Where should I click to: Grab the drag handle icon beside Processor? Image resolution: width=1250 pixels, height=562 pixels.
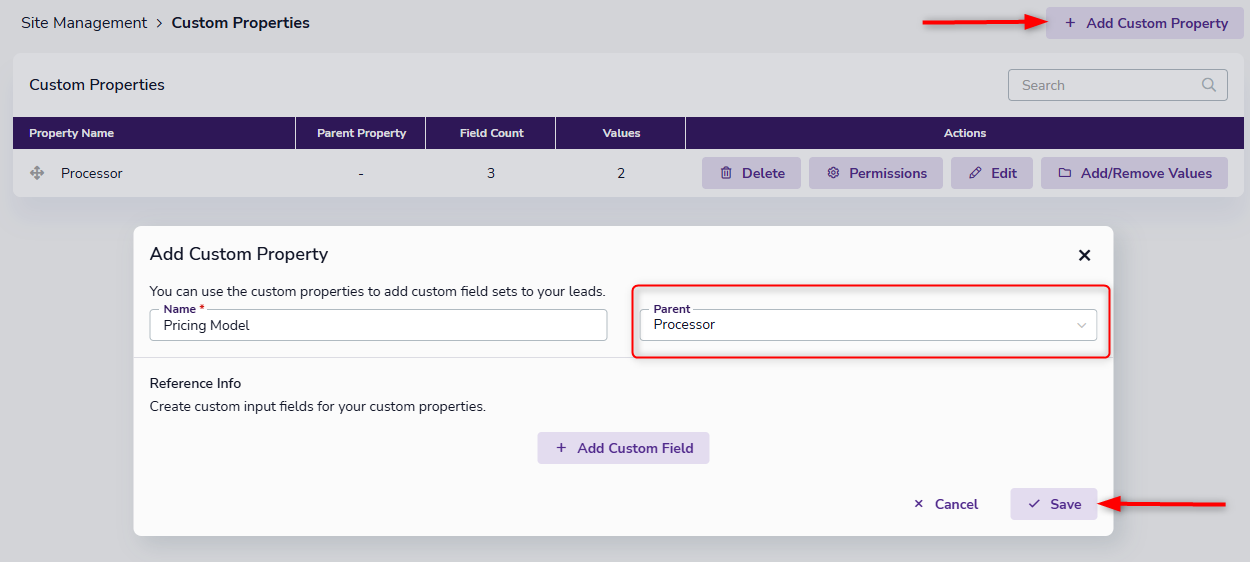coord(37,173)
